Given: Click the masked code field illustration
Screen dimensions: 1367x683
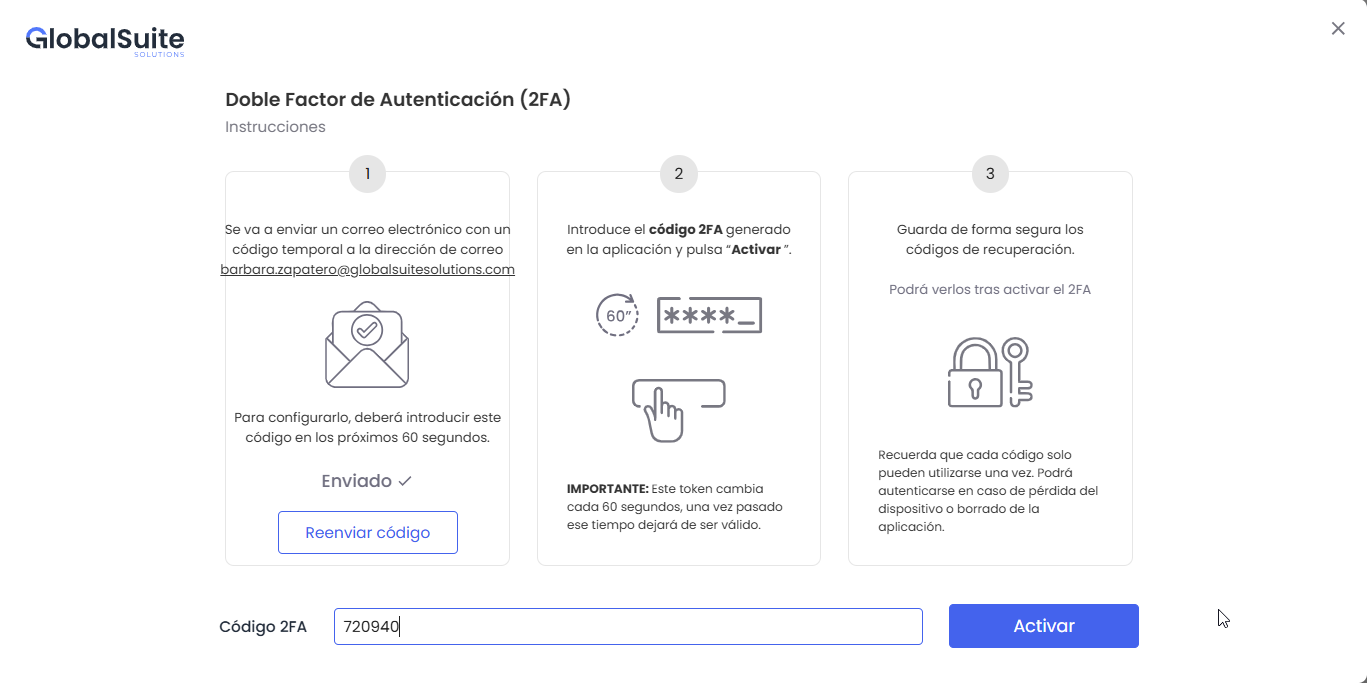Looking at the screenshot, I should tap(709, 315).
